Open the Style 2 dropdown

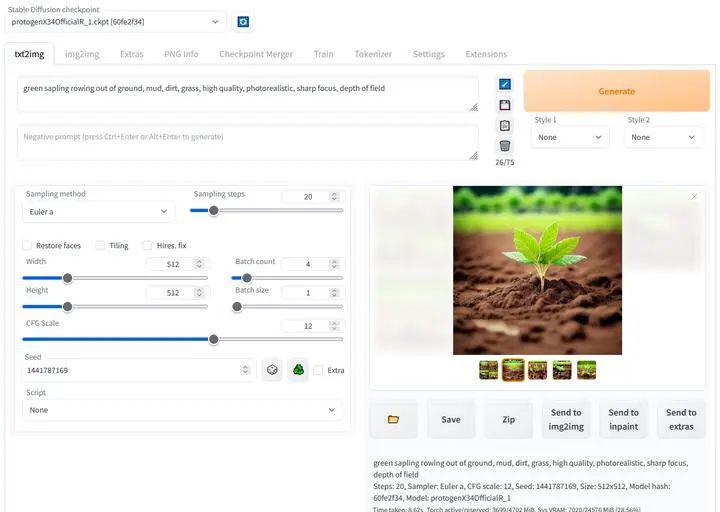pos(663,137)
